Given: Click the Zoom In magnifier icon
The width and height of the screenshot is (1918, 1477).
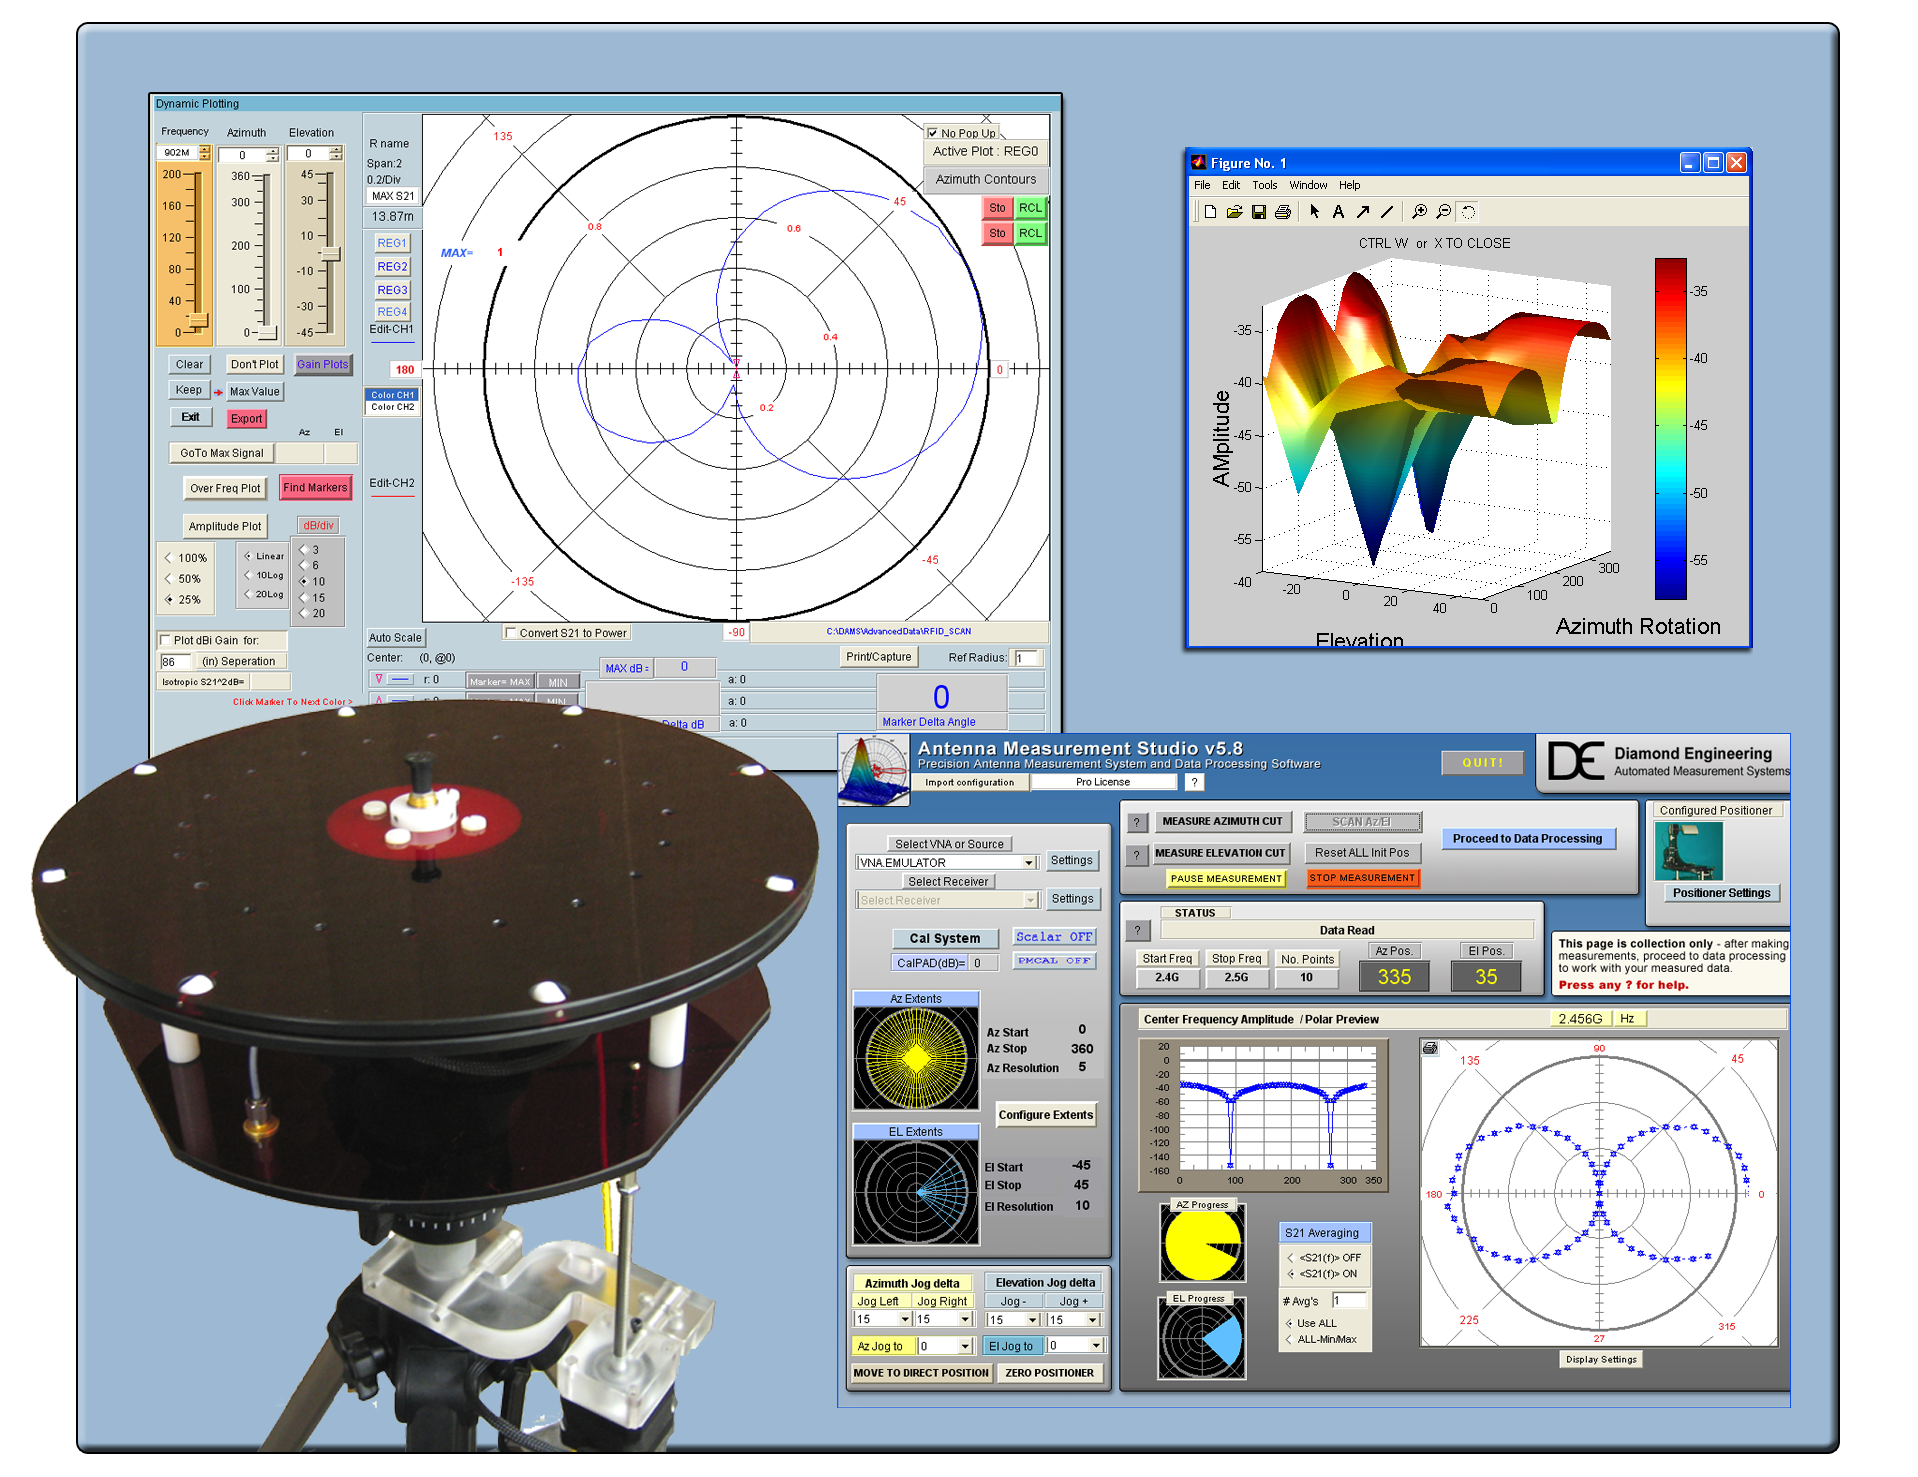Looking at the screenshot, I should point(1419,212).
